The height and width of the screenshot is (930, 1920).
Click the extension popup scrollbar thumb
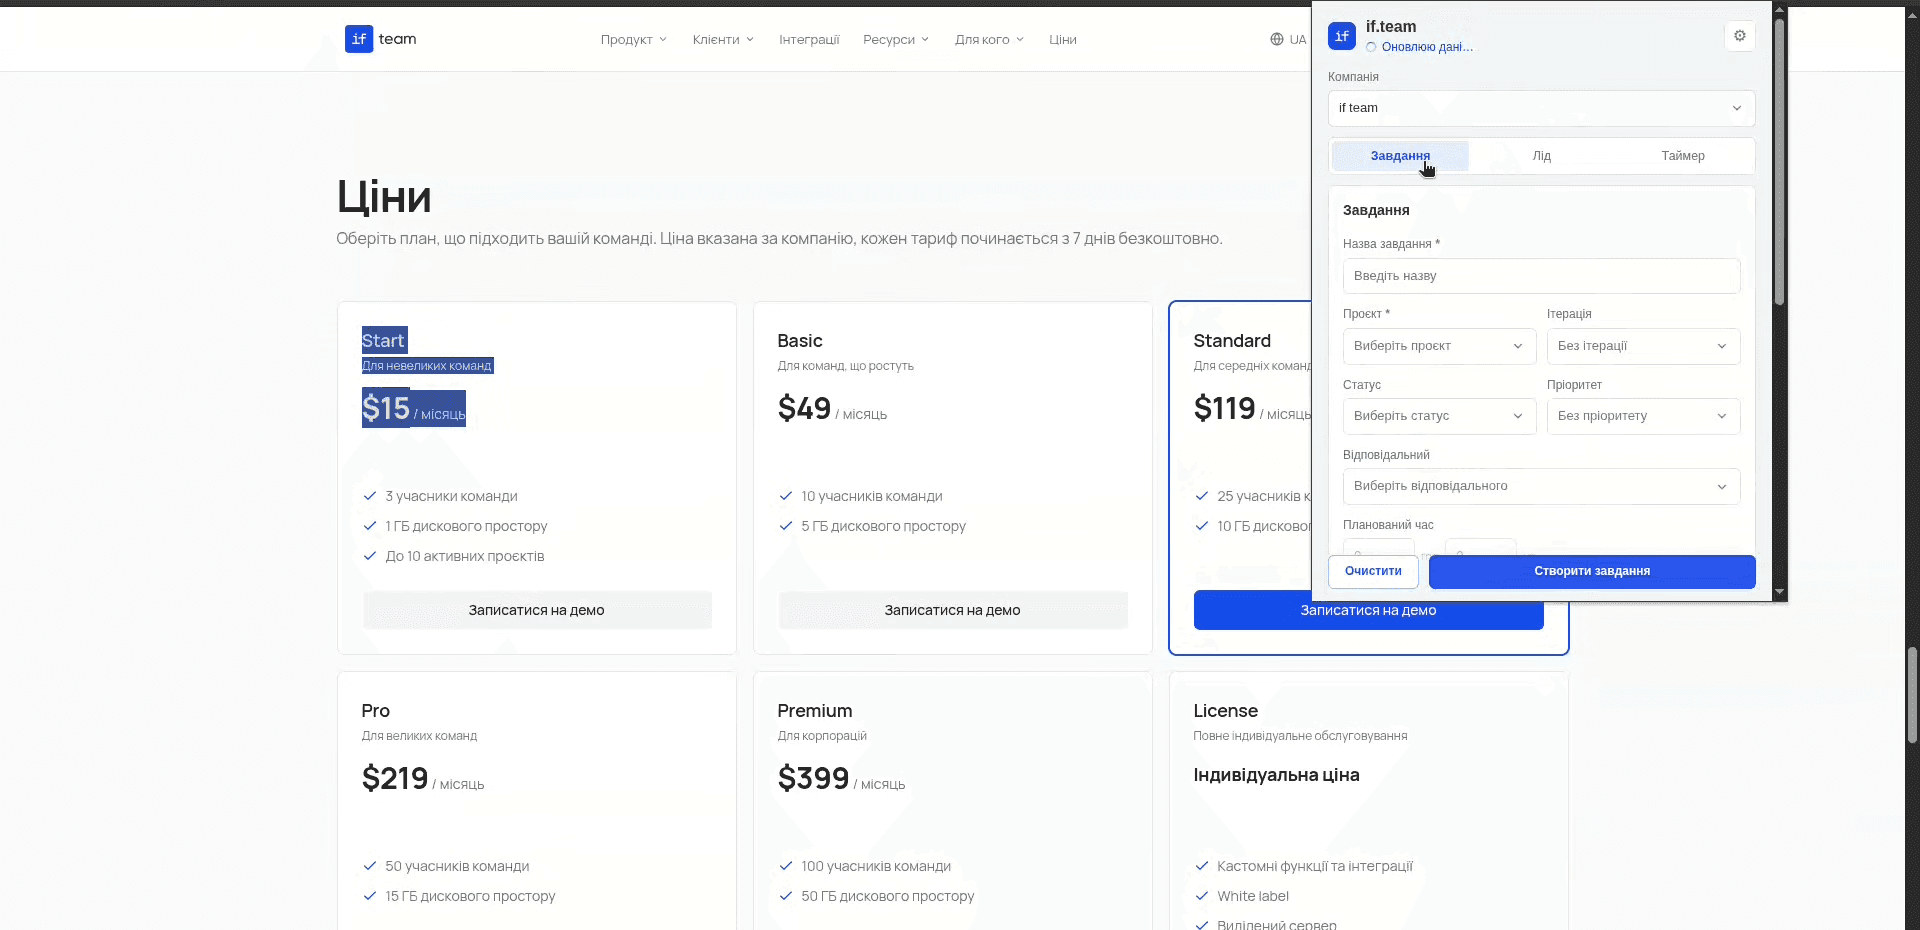pyautogui.click(x=1779, y=160)
